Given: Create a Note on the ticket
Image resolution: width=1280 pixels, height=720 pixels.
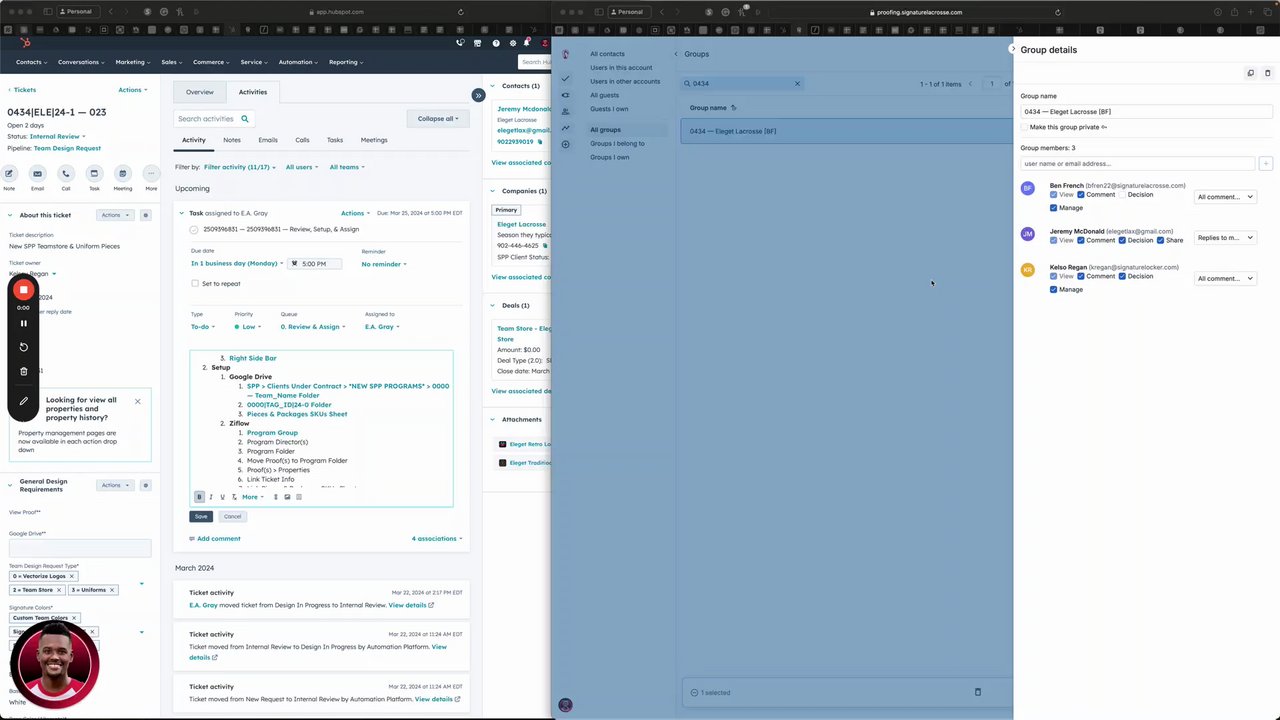Looking at the screenshot, I should click(x=9, y=174).
